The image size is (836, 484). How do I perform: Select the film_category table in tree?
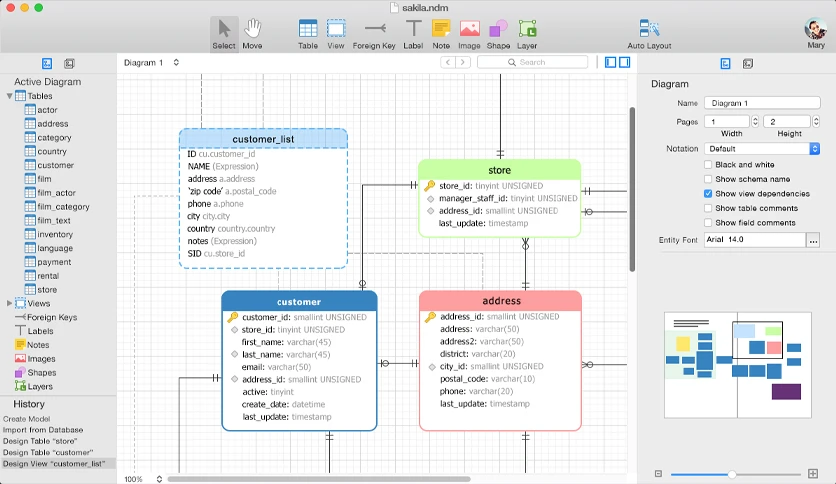(x=63, y=207)
